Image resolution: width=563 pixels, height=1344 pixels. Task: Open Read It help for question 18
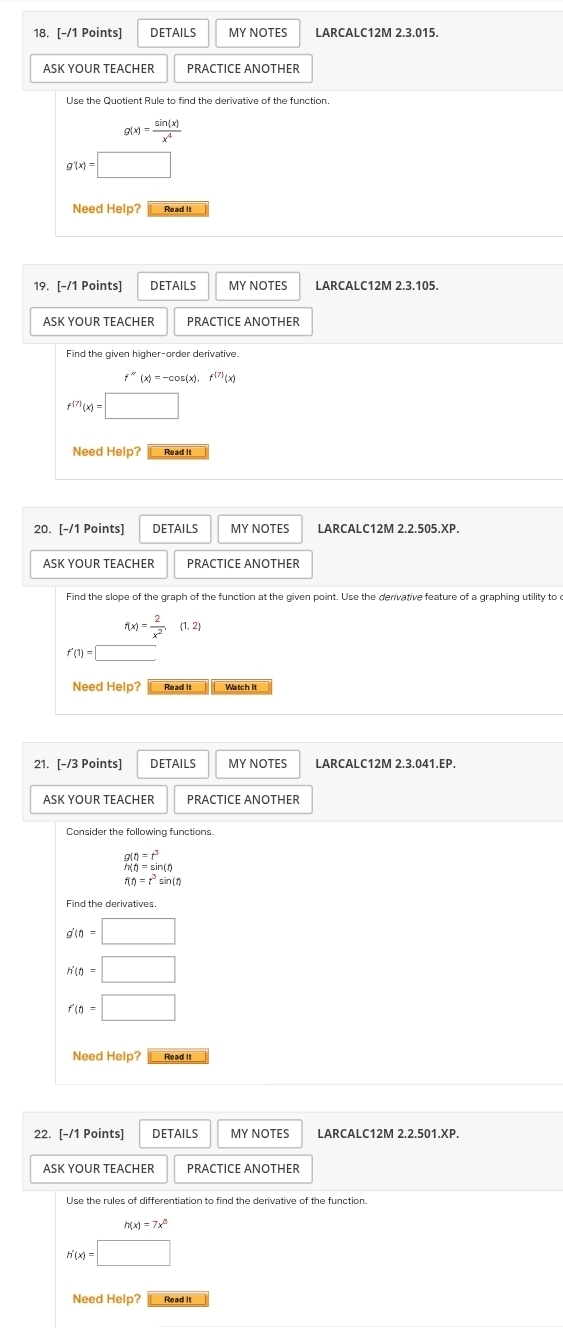178,209
